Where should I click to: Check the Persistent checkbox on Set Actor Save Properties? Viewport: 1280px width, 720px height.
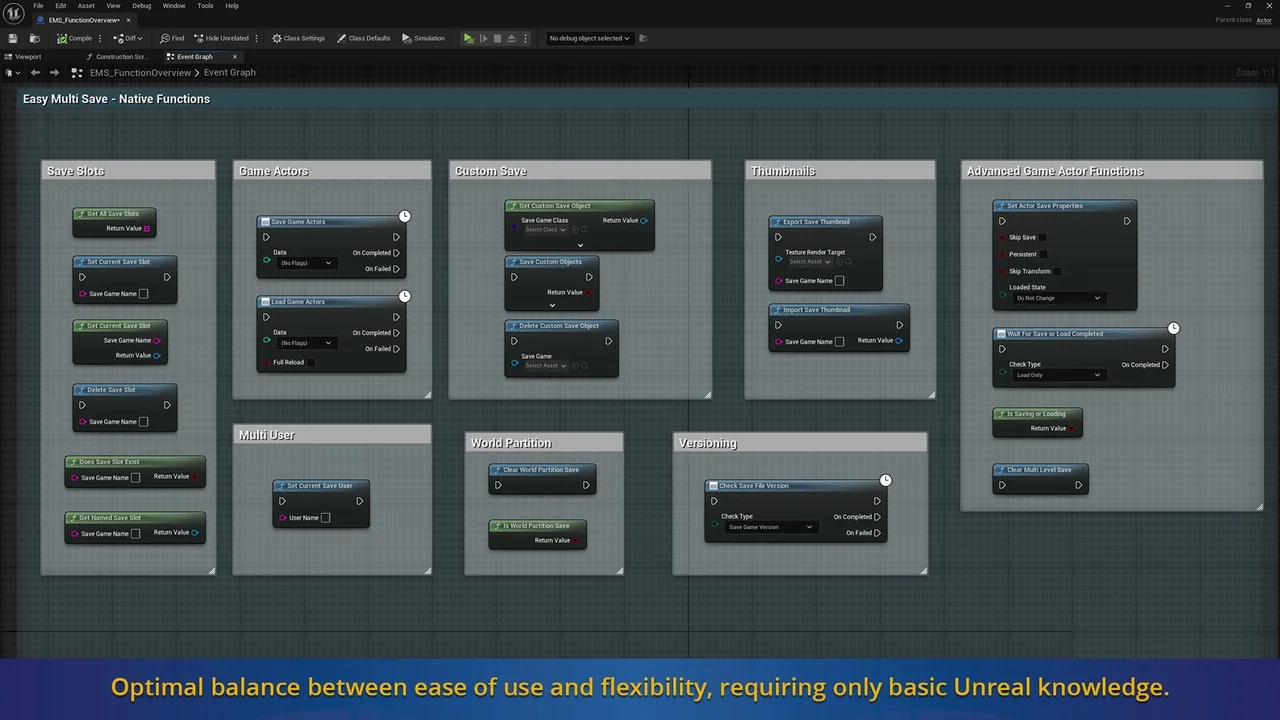pos(1043,254)
